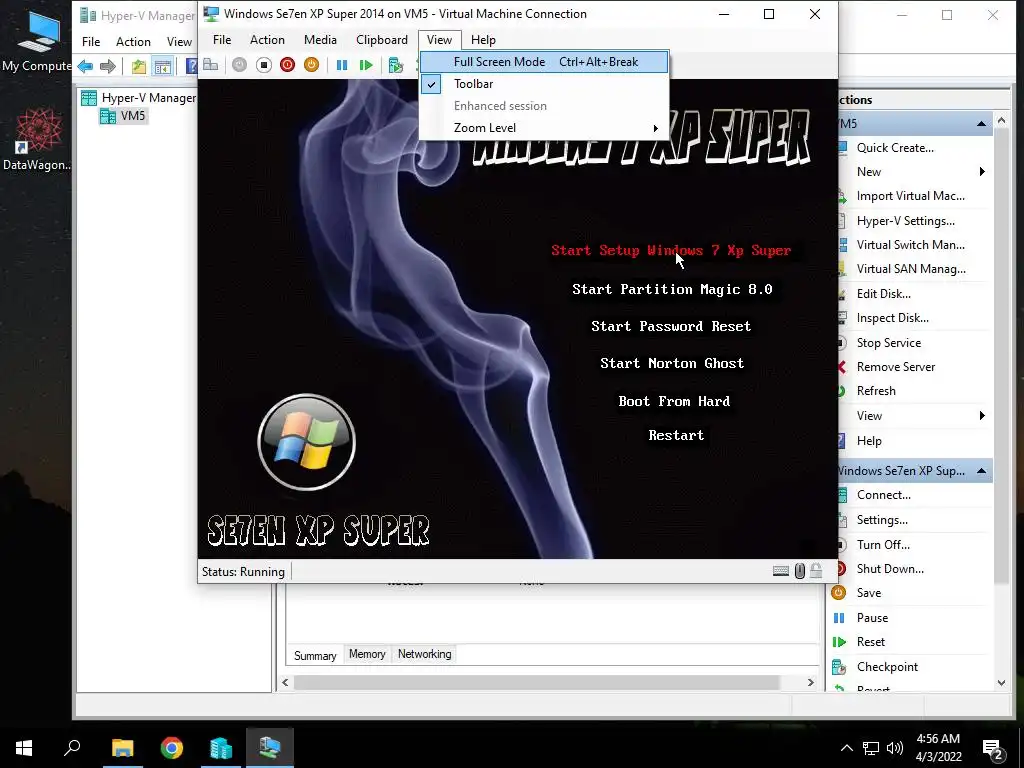Click the Virtual Machine Connection taskbar icon
The height and width of the screenshot is (768, 1024).
point(270,748)
